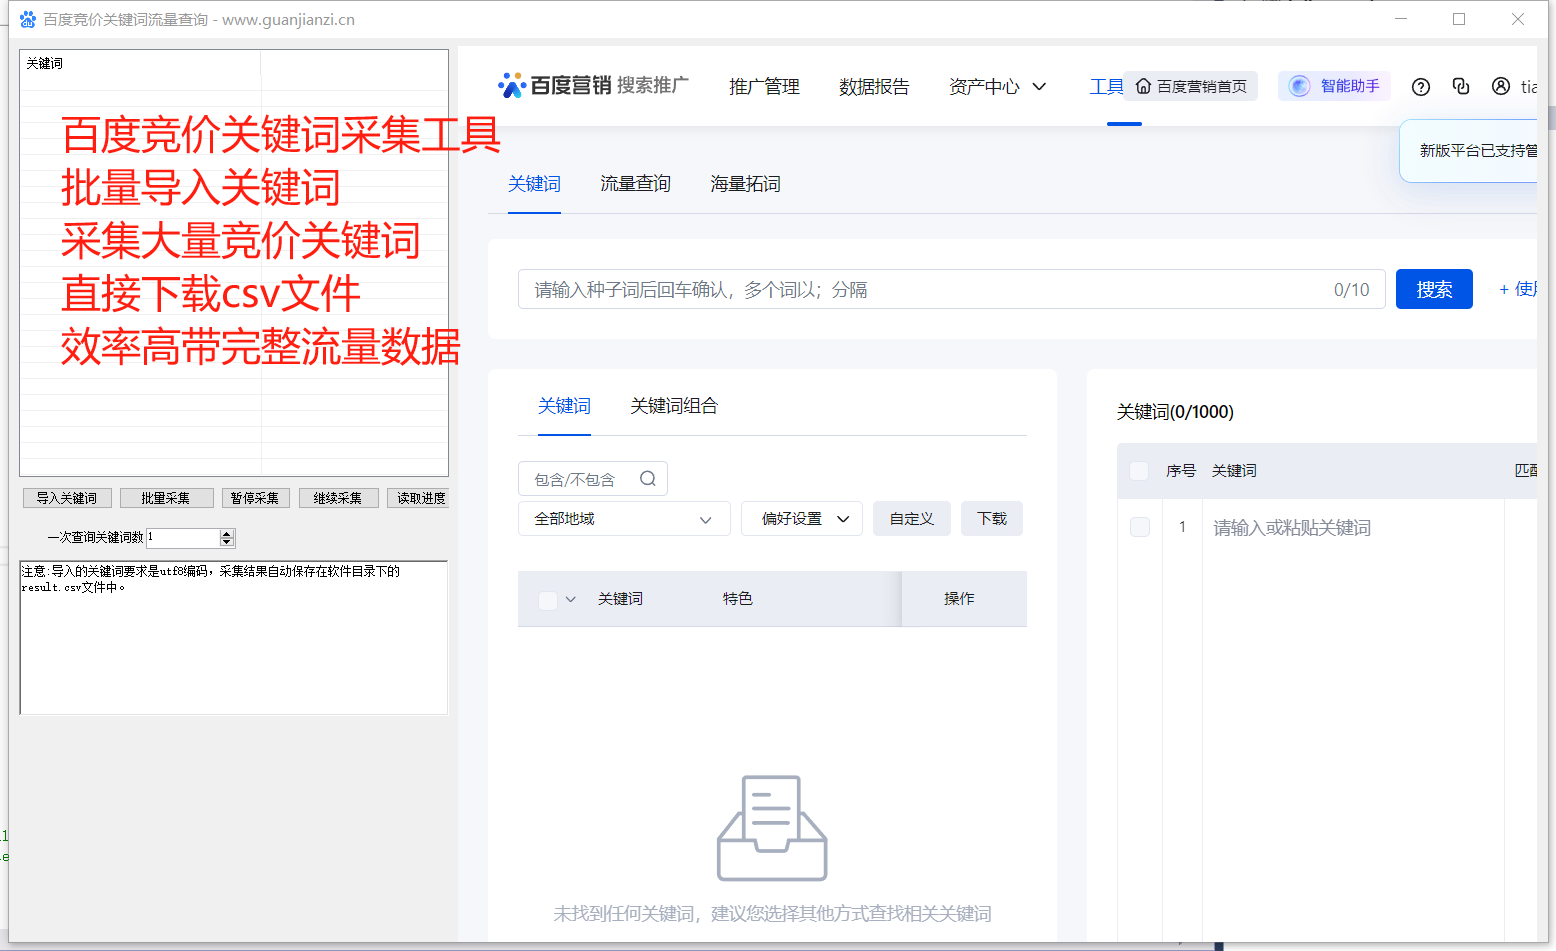Image resolution: width=1556 pixels, height=951 pixels.
Task: Click the 百度营销首页 button
Action: click(x=1190, y=86)
